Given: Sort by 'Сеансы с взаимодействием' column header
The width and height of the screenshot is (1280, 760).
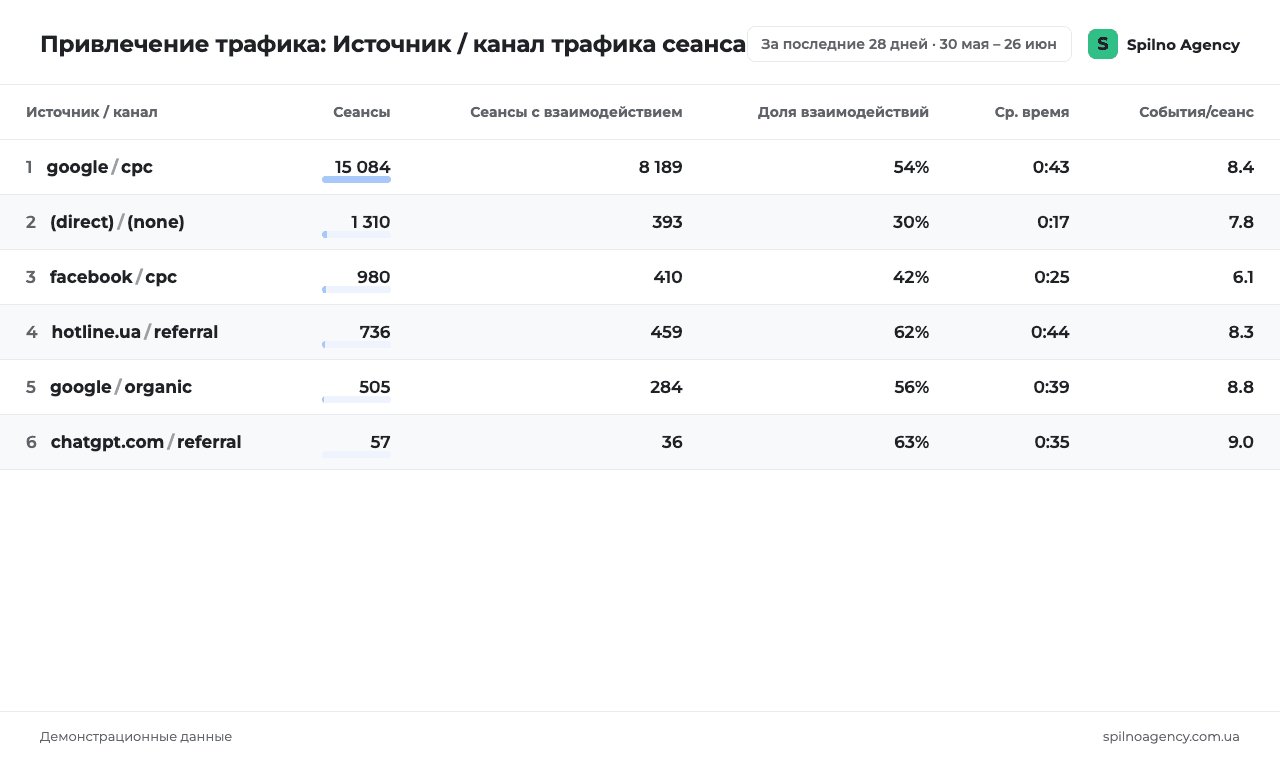Looking at the screenshot, I should point(576,112).
